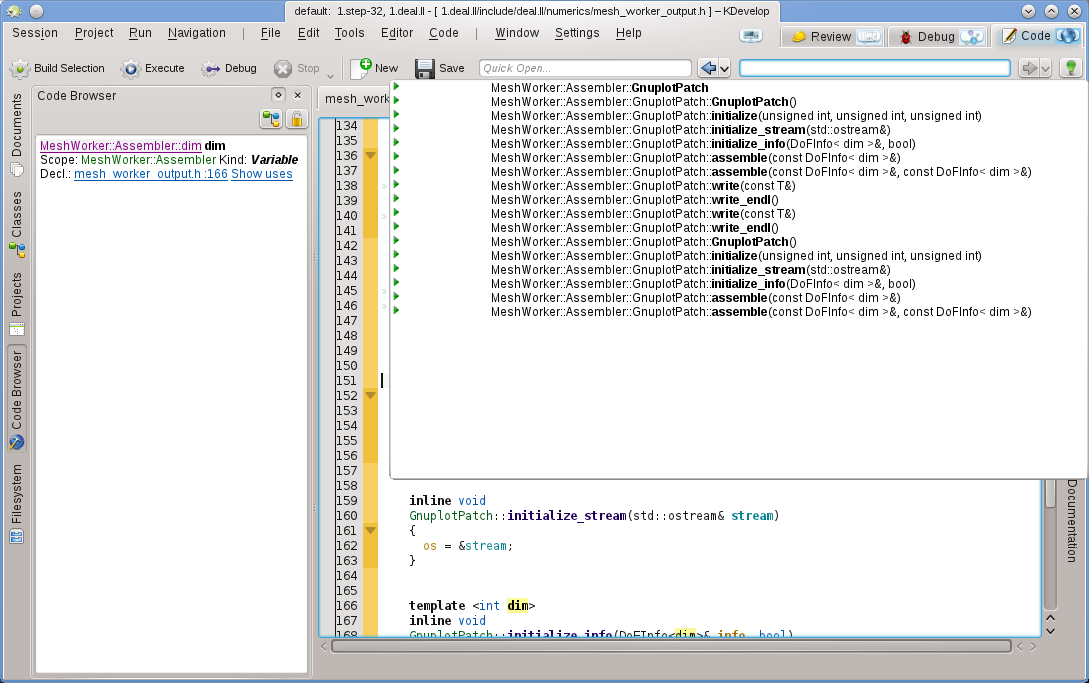This screenshot has height=683, width=1089.
Task: Click the 'os = &stream;' code line
Action: pyautogui.click(x=467, y=545)
